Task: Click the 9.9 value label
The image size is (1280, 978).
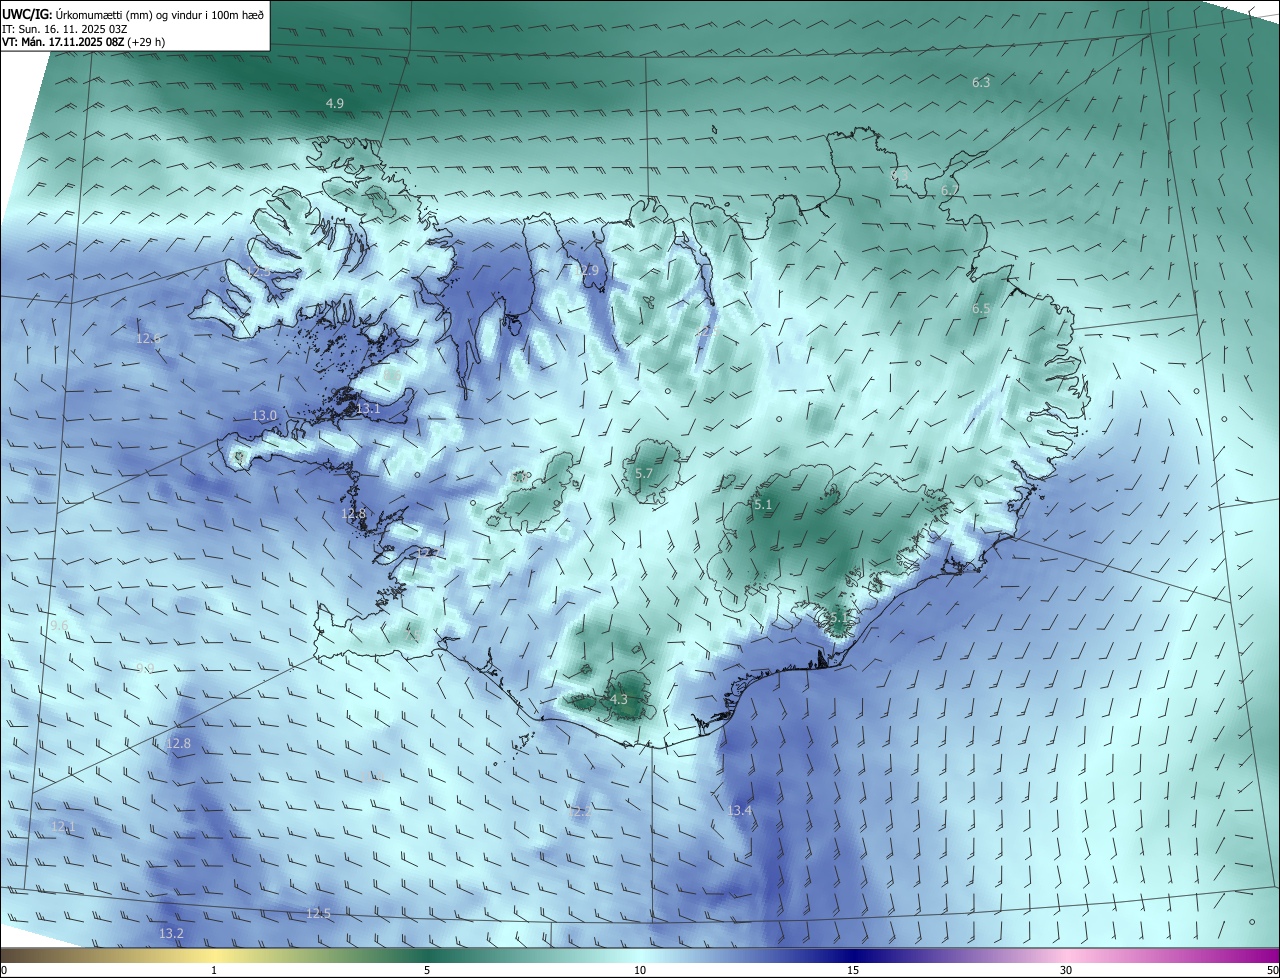Action: click(145, 668)
